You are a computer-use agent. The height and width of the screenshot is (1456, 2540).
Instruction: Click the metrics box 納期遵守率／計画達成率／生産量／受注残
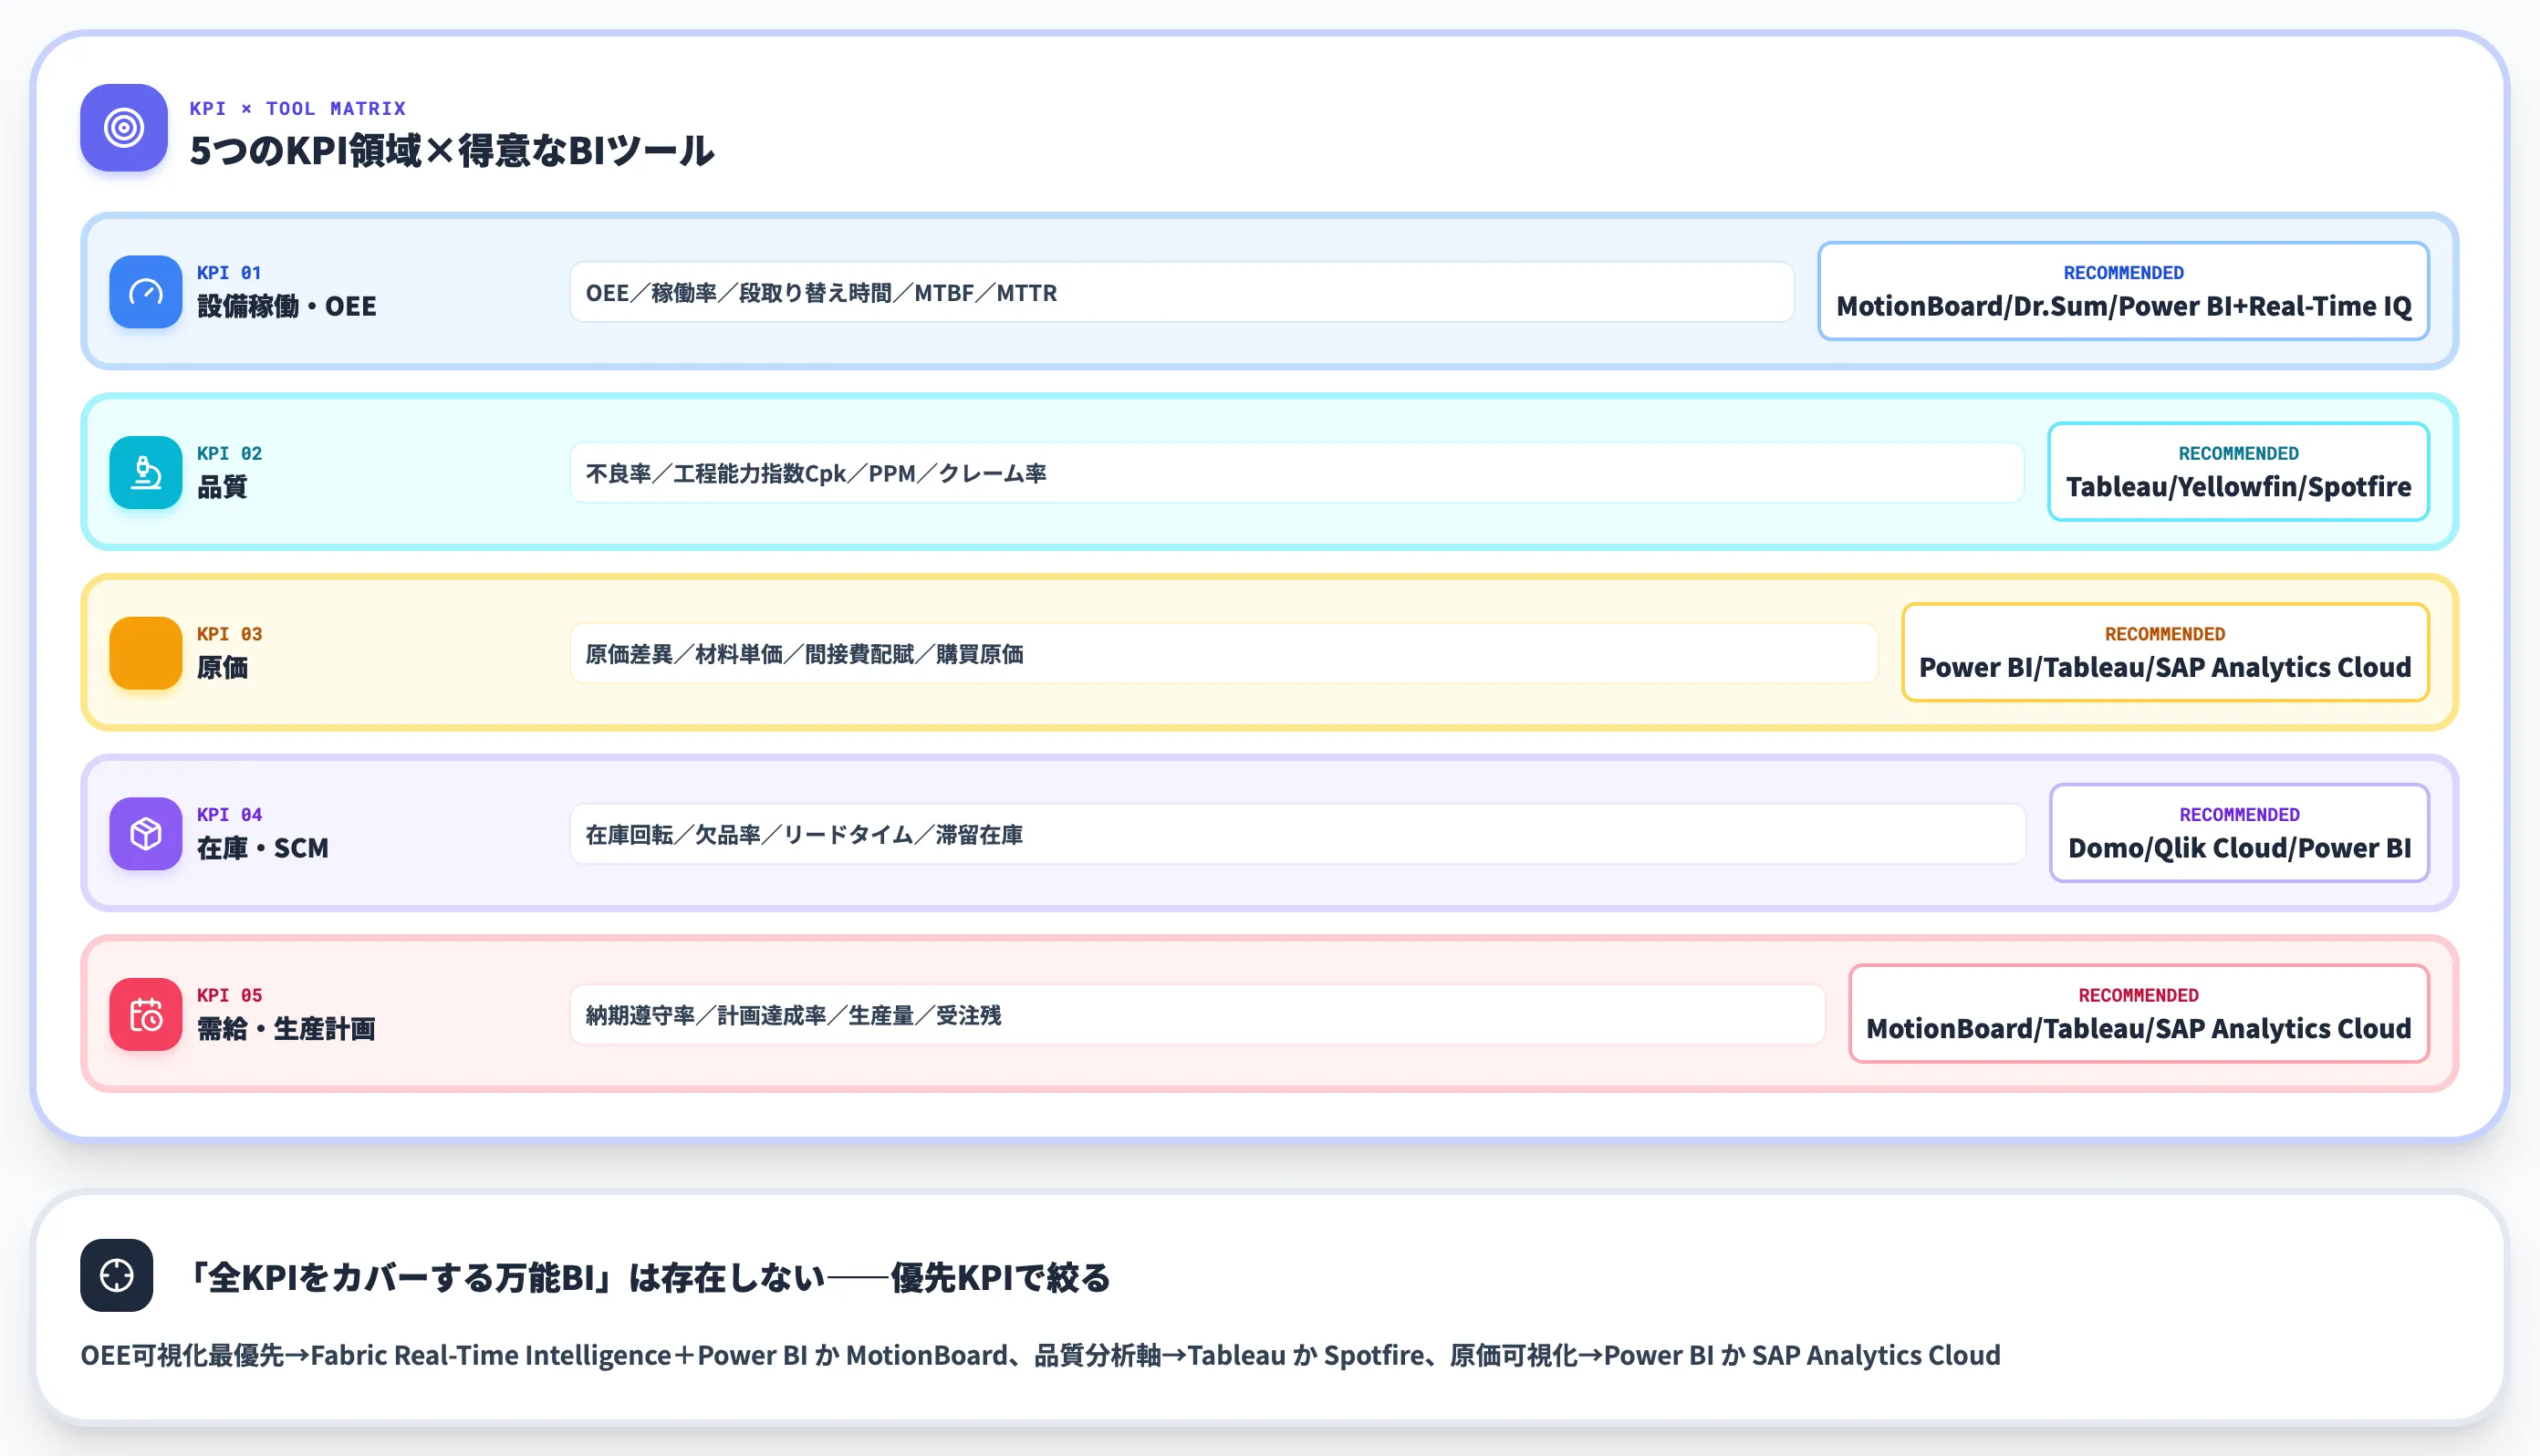point(1198,1016)
